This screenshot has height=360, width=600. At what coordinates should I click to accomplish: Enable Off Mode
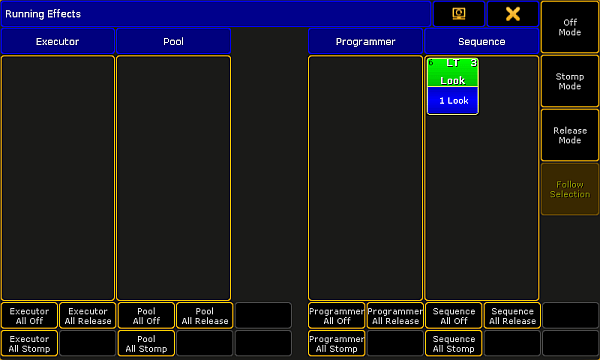click(570, 27)
